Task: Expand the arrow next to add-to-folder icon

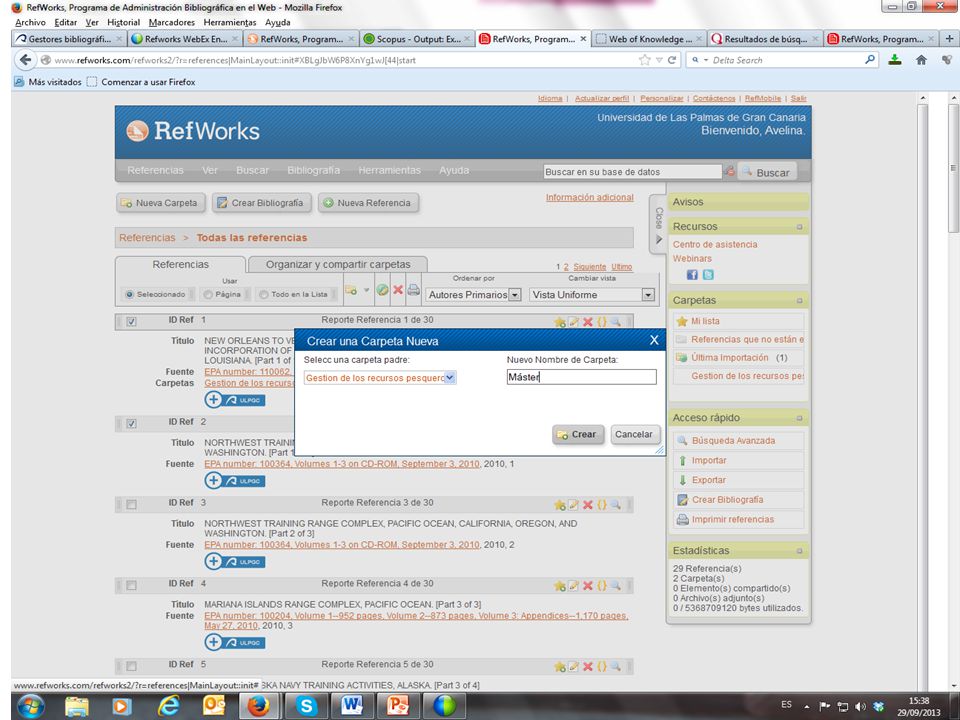Action: pos(366,290)
